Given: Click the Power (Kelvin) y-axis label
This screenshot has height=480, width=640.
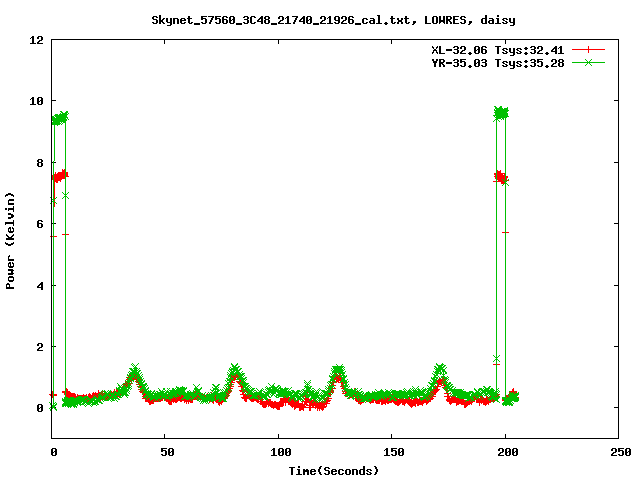Looking at the screenshot, I should tap(11, 239).
